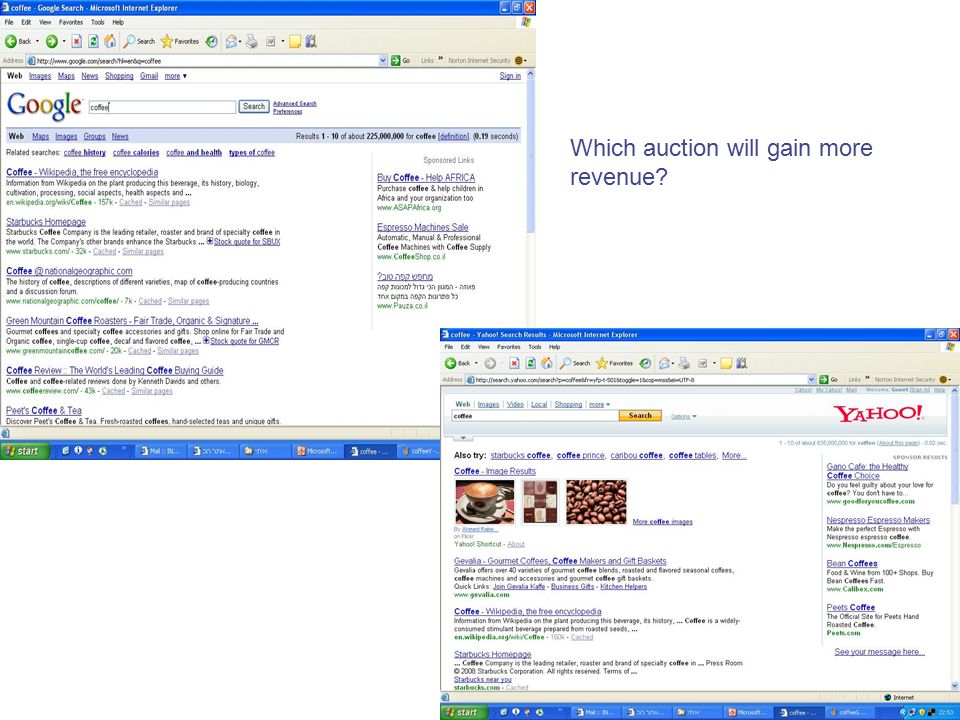Click Stop icon in Yahoo window toolbar

(x=514, y=363)
